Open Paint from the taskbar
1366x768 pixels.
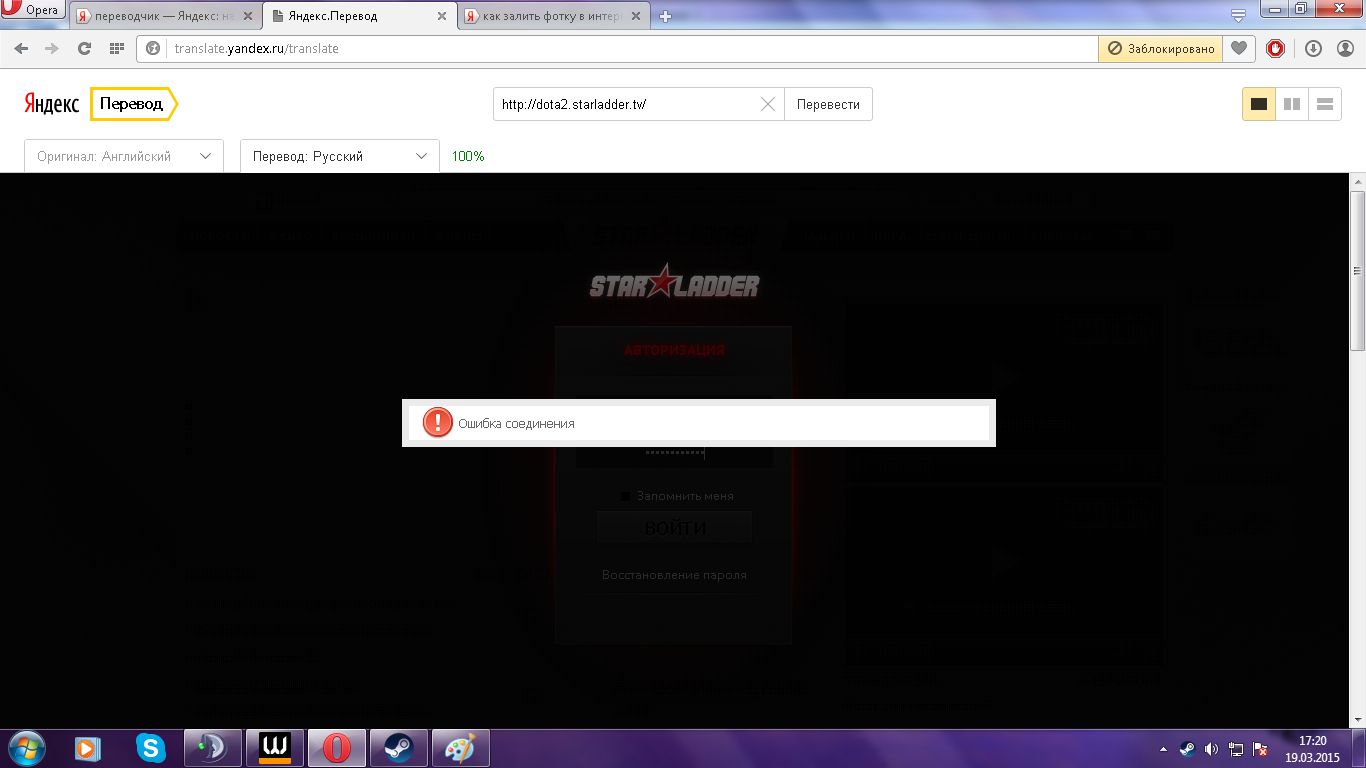(x=461, y=748)
